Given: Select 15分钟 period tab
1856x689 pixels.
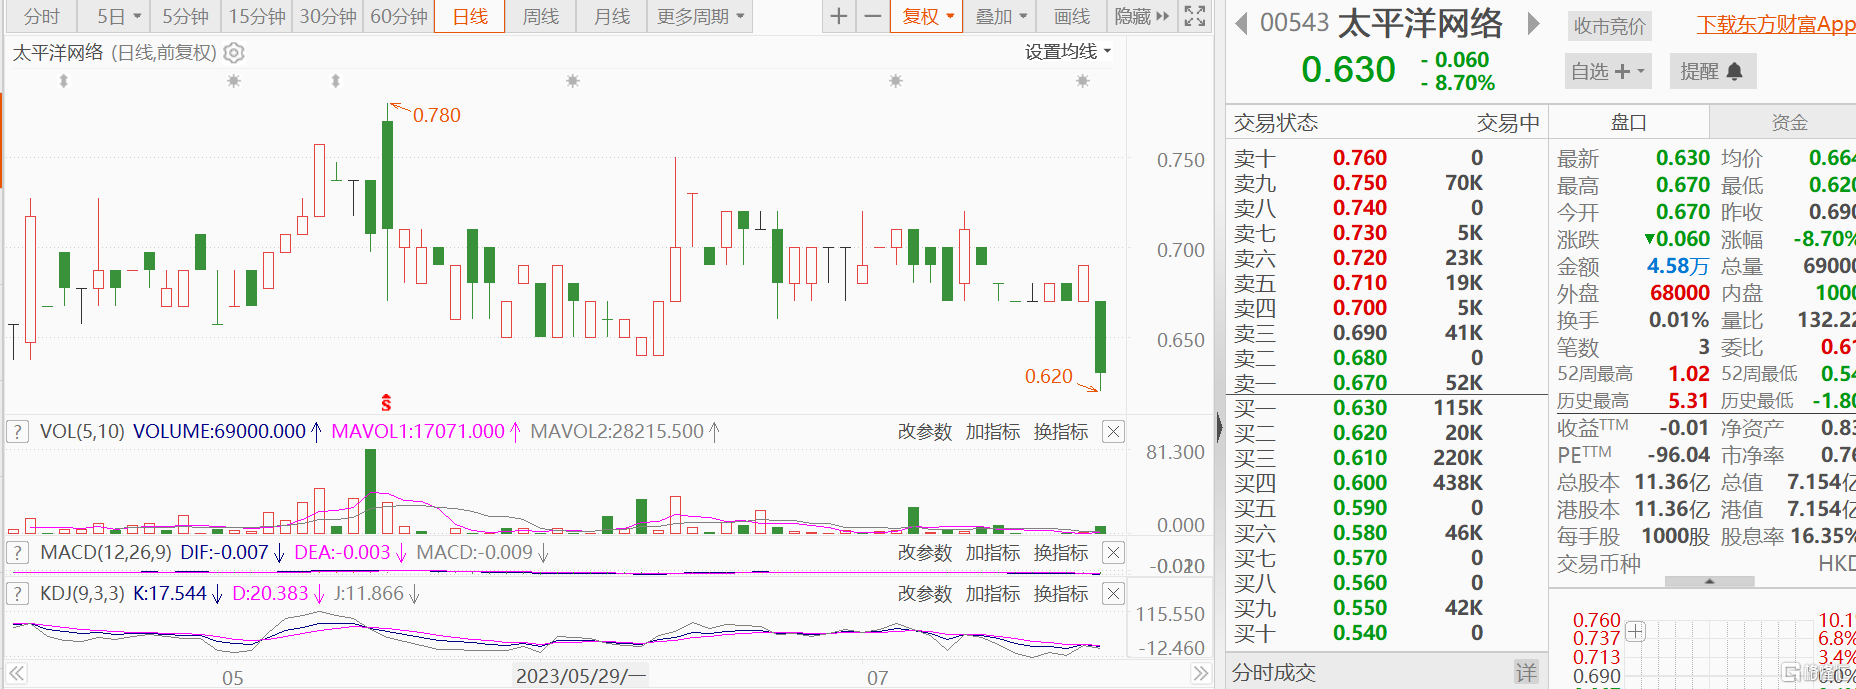Looking at the screenshot, I should pos(257,16).
